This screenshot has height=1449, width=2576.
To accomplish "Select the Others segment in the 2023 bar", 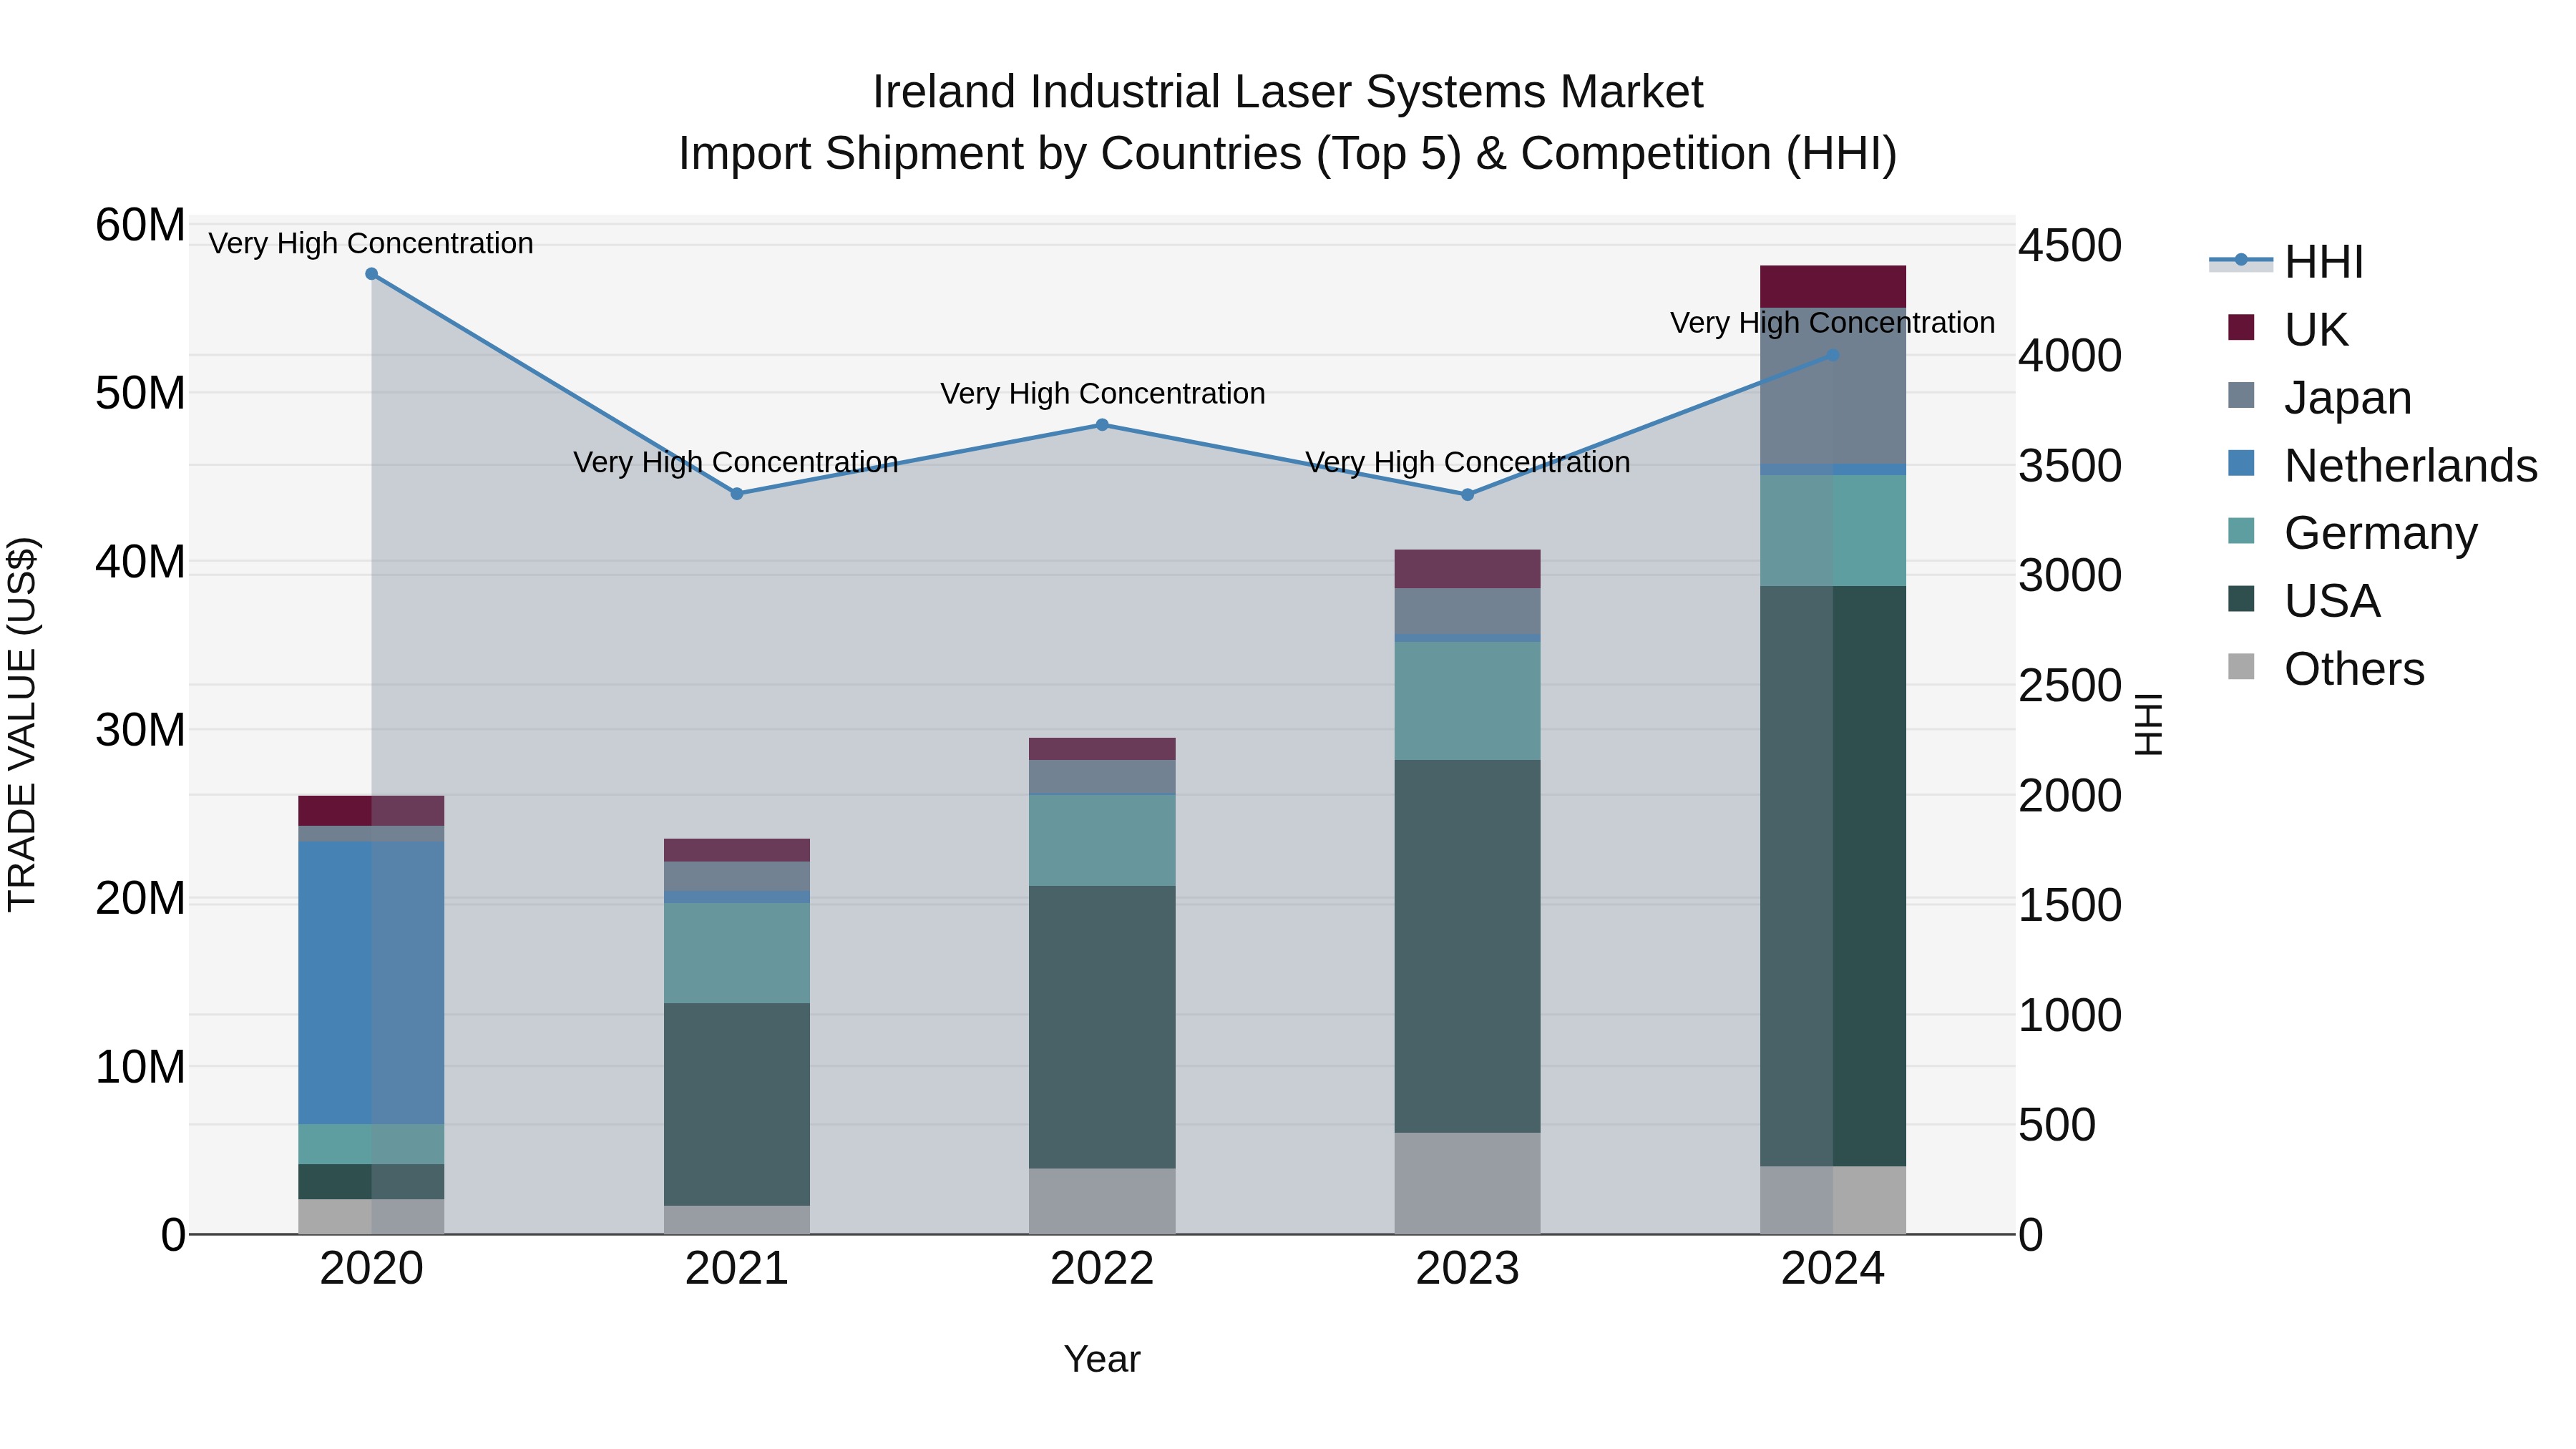I will point(1467,1184).
